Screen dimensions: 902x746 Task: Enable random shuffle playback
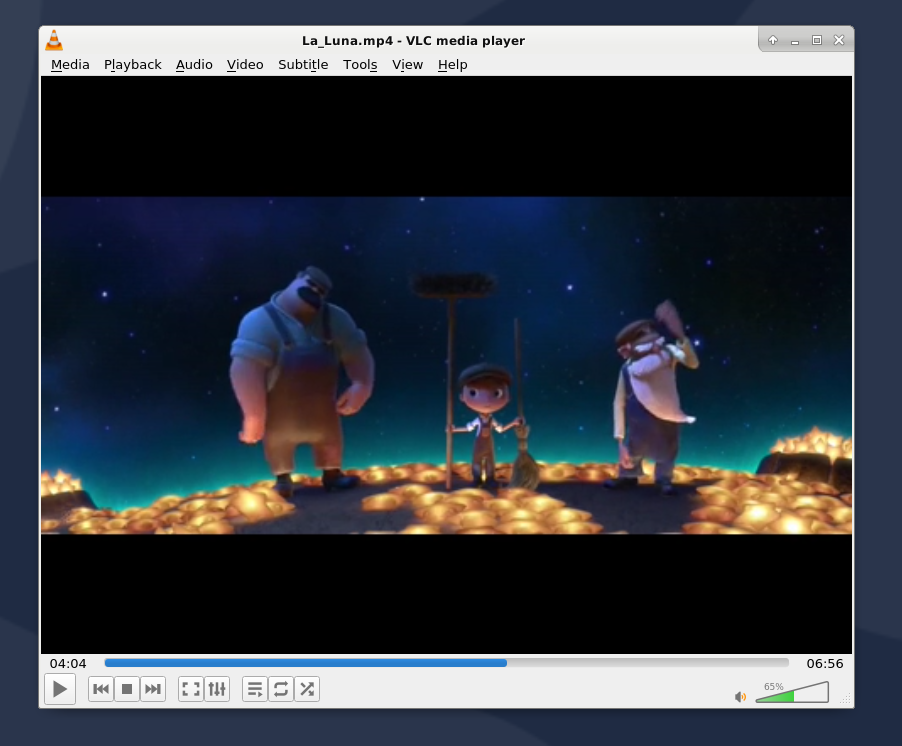(307, 689)
